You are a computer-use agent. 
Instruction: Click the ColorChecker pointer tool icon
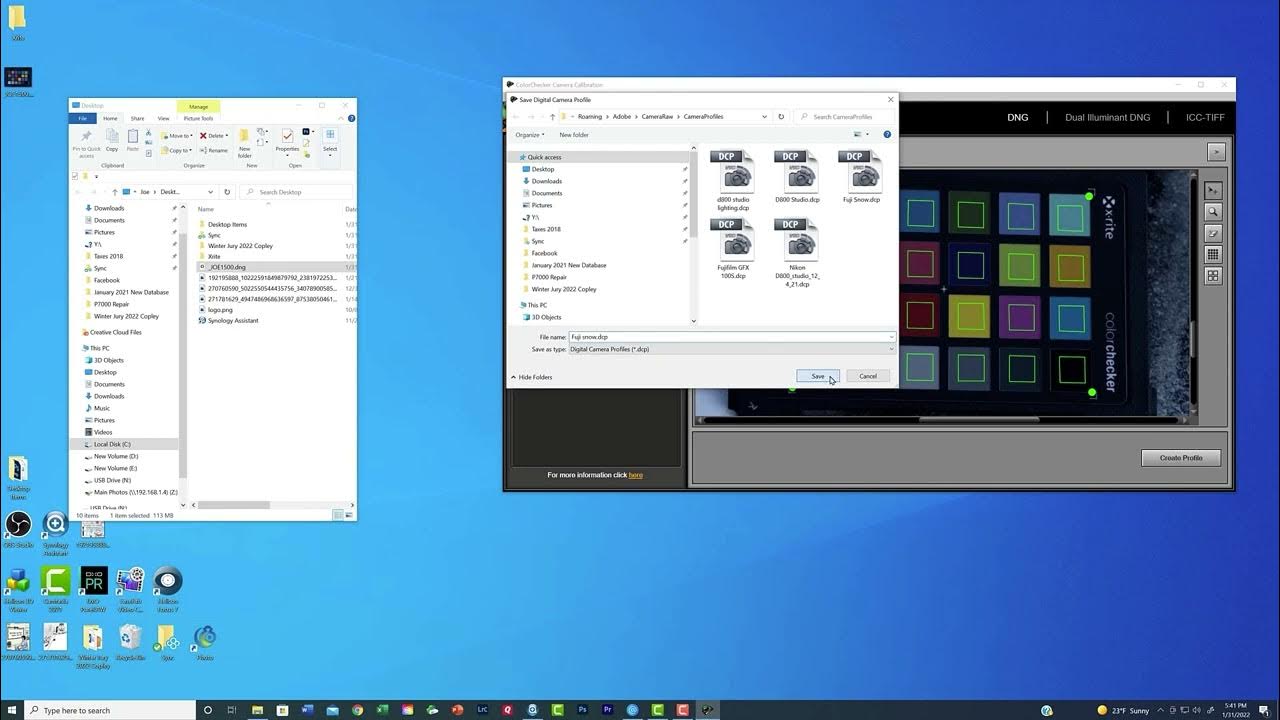tap(1213, 190)
